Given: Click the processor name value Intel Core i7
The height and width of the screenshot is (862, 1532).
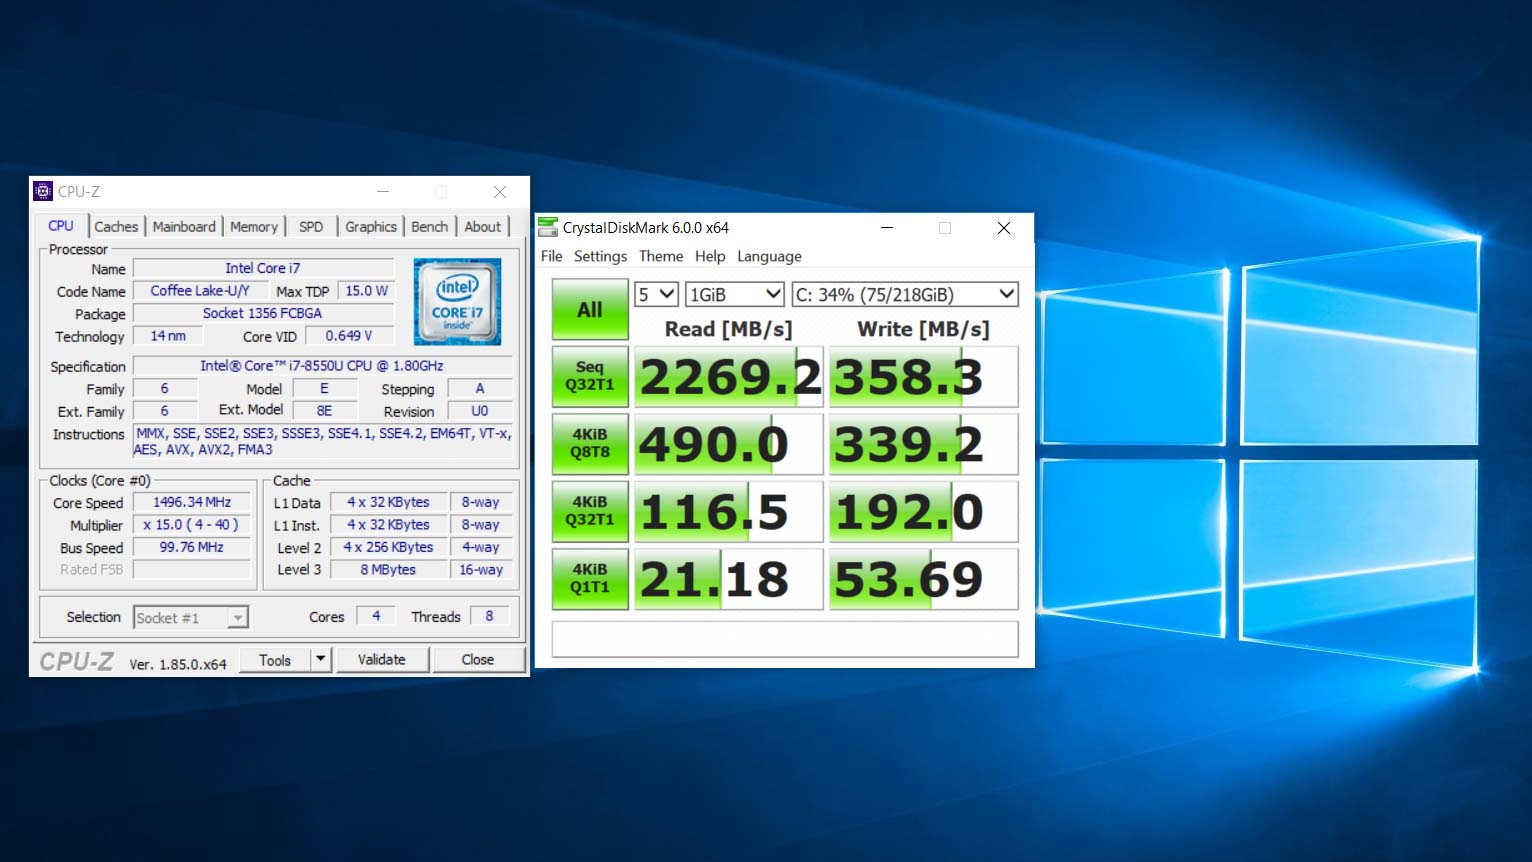Looking at the screenshot, I should tap(263, 268).
